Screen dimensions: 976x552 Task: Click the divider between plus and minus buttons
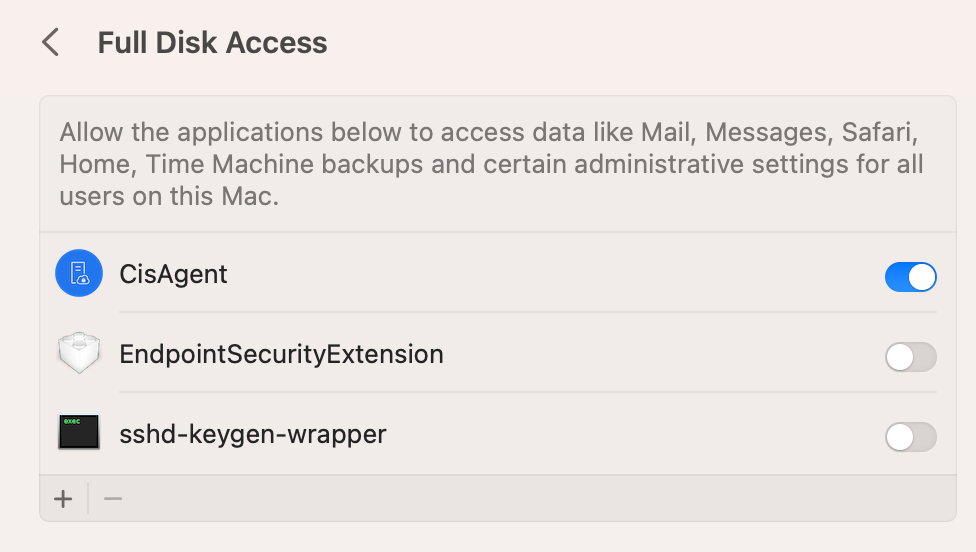[88, 499]
